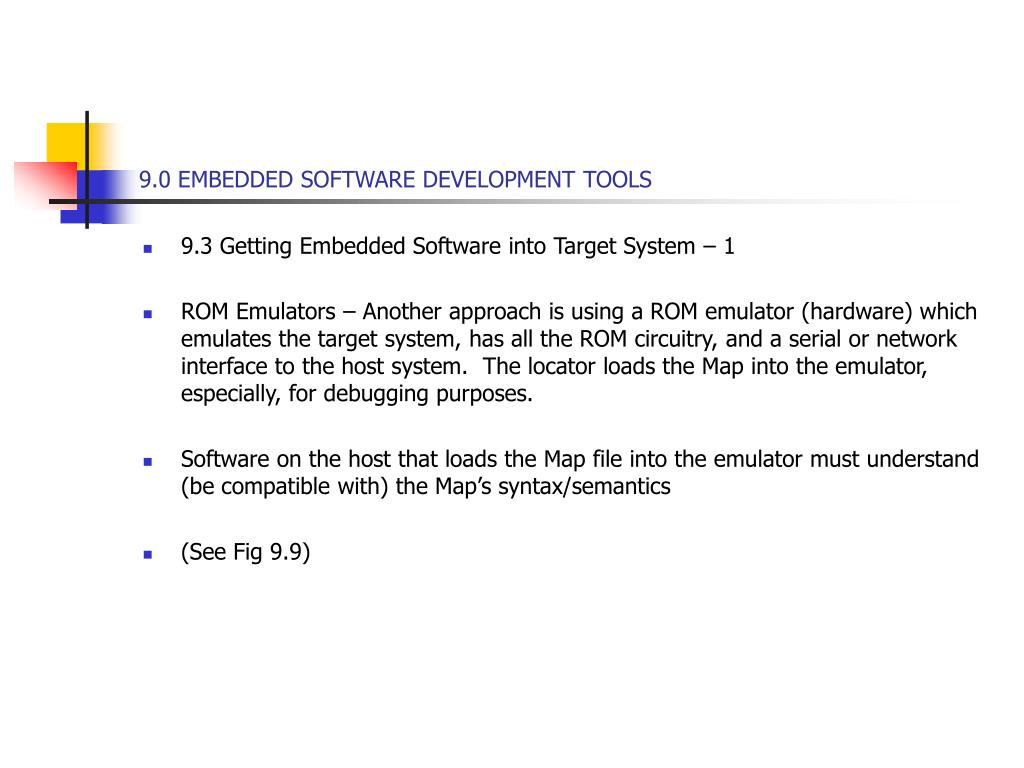Image resolution: width=1024 pixels, height=768 pixels.
Task: Click the slide title '9.0 EMBEDDED SOFTWARE DEVELOPMENT TOOLS'
Action: (x=395, y=180)
